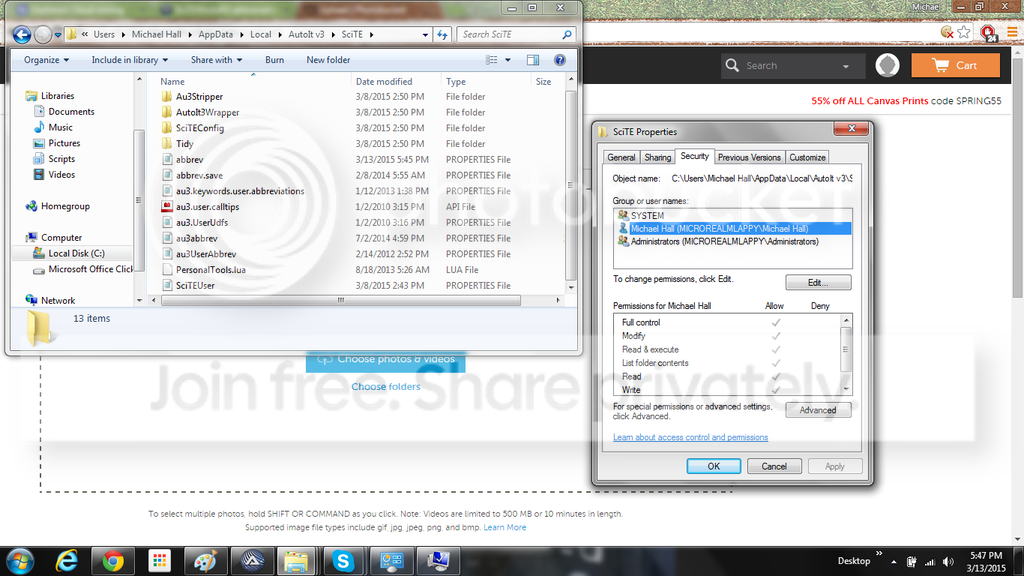Select the SYSTEM user in the list
1024x576 pixels.
tap(647, 216)
